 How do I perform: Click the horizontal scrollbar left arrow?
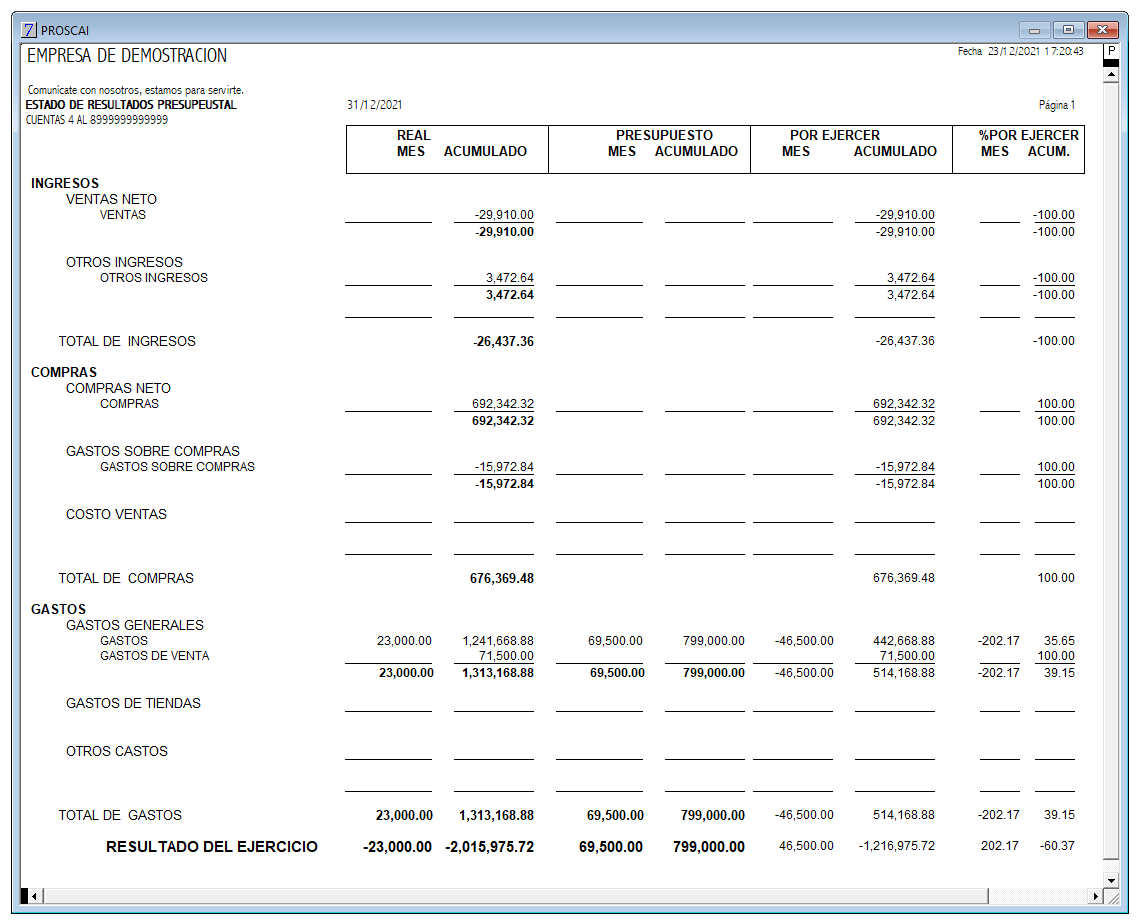click(x=34, y=896)
